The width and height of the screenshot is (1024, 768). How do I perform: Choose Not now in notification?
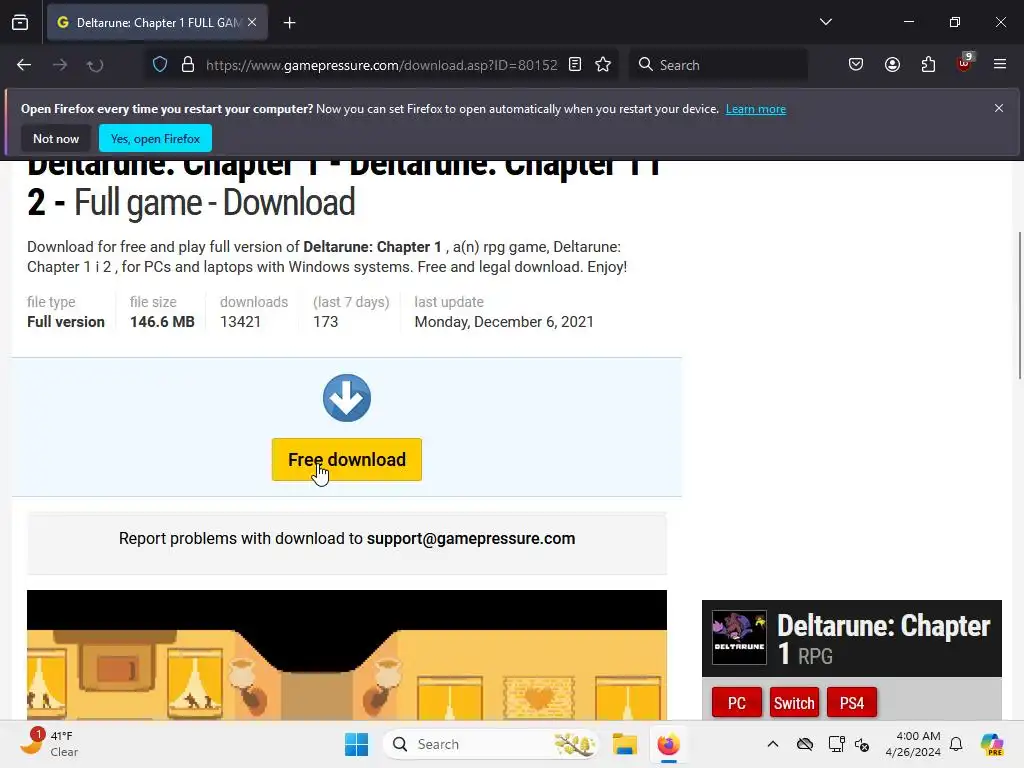(56, 138)
